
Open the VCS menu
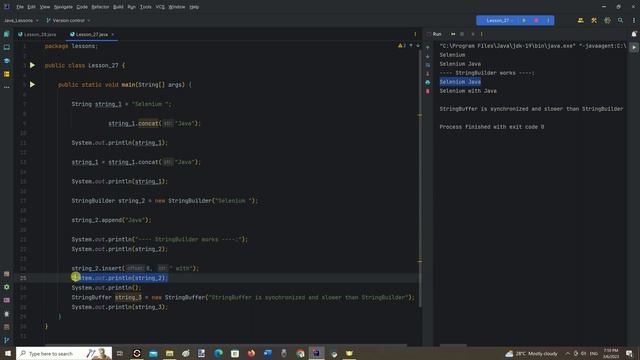tap(160, 7)
